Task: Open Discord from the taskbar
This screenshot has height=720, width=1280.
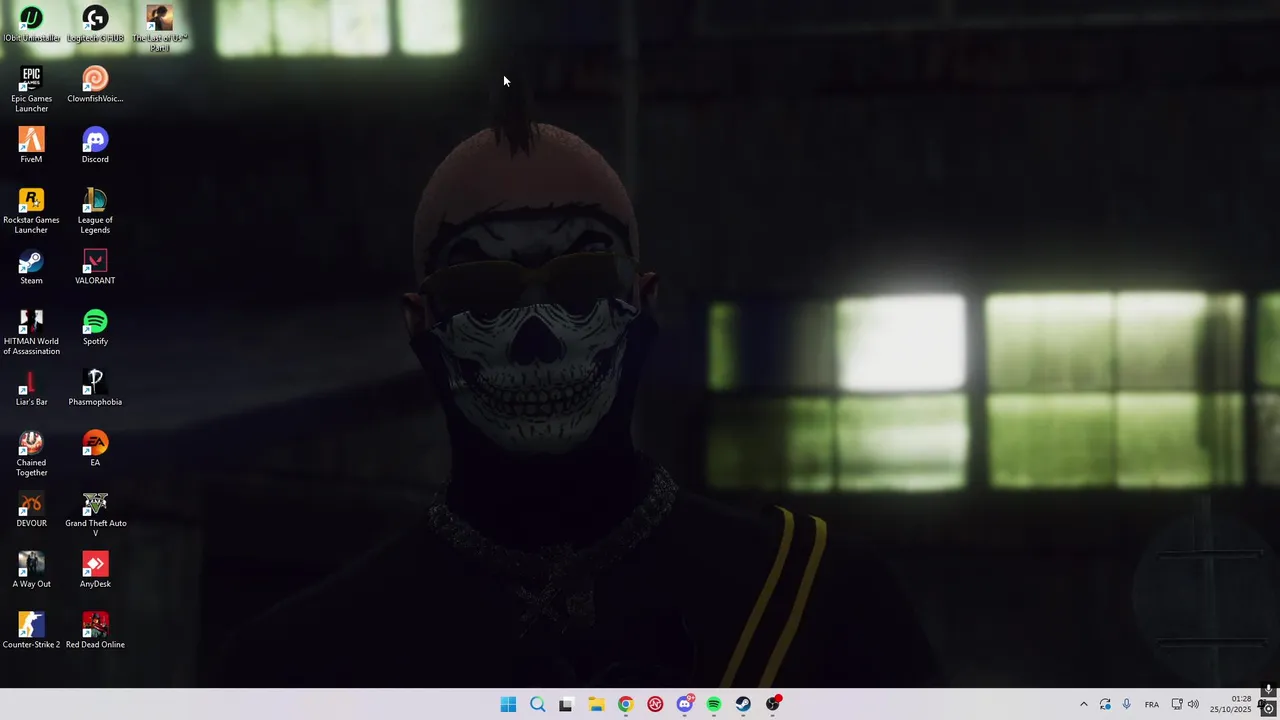Action: point(685,704)
